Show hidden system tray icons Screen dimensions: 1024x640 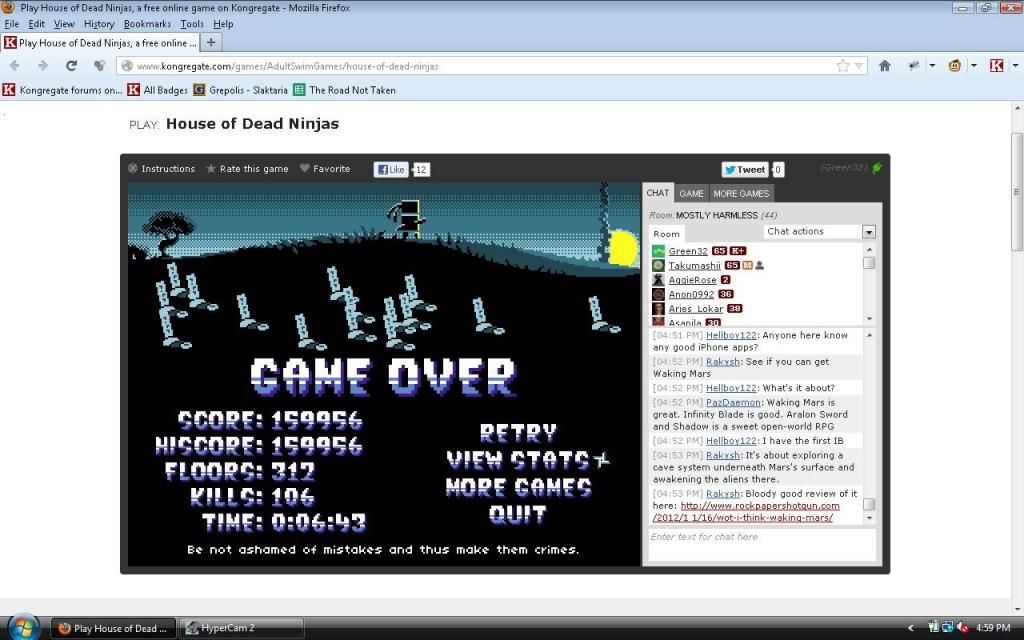tap(910, 628)
